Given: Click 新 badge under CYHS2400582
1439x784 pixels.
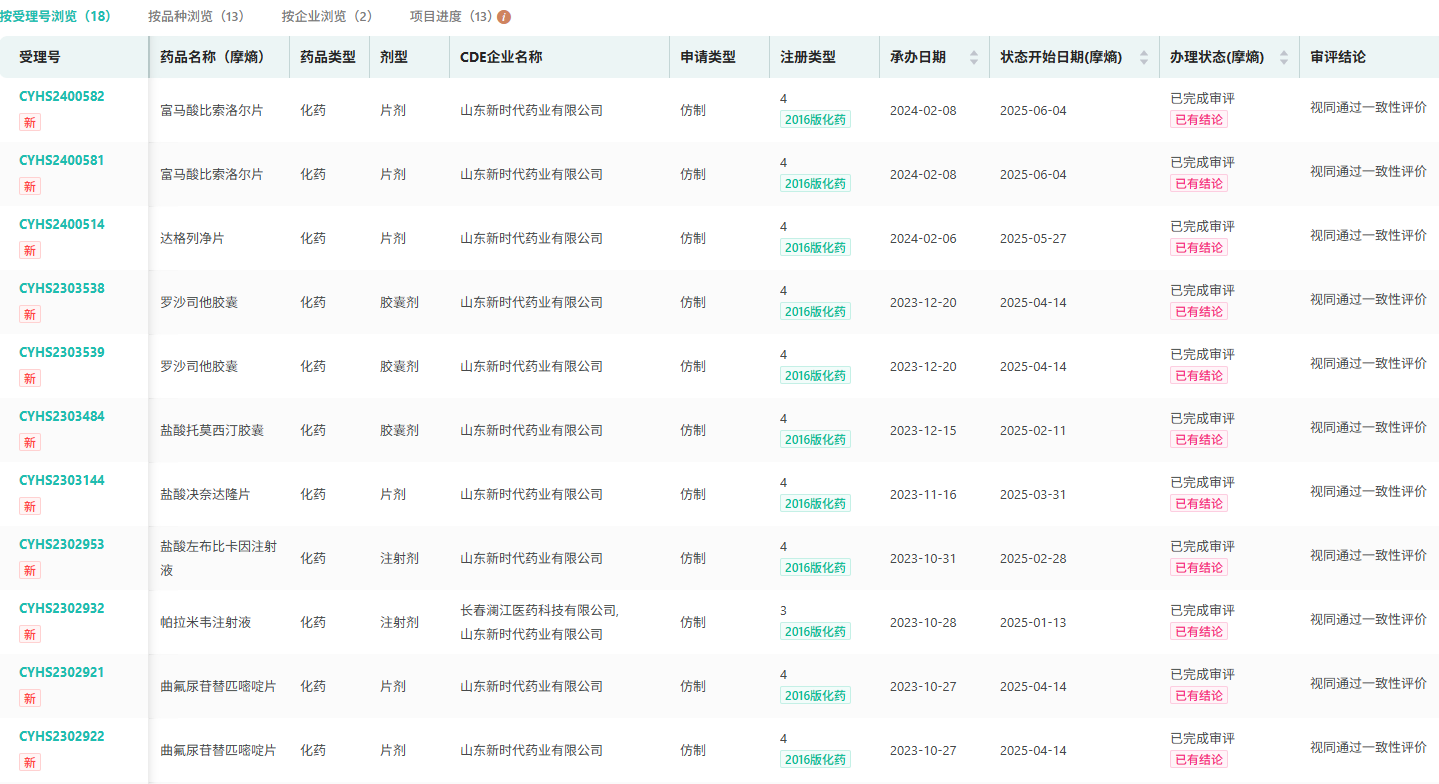Looking at the screenshot, I should (30, 122).
